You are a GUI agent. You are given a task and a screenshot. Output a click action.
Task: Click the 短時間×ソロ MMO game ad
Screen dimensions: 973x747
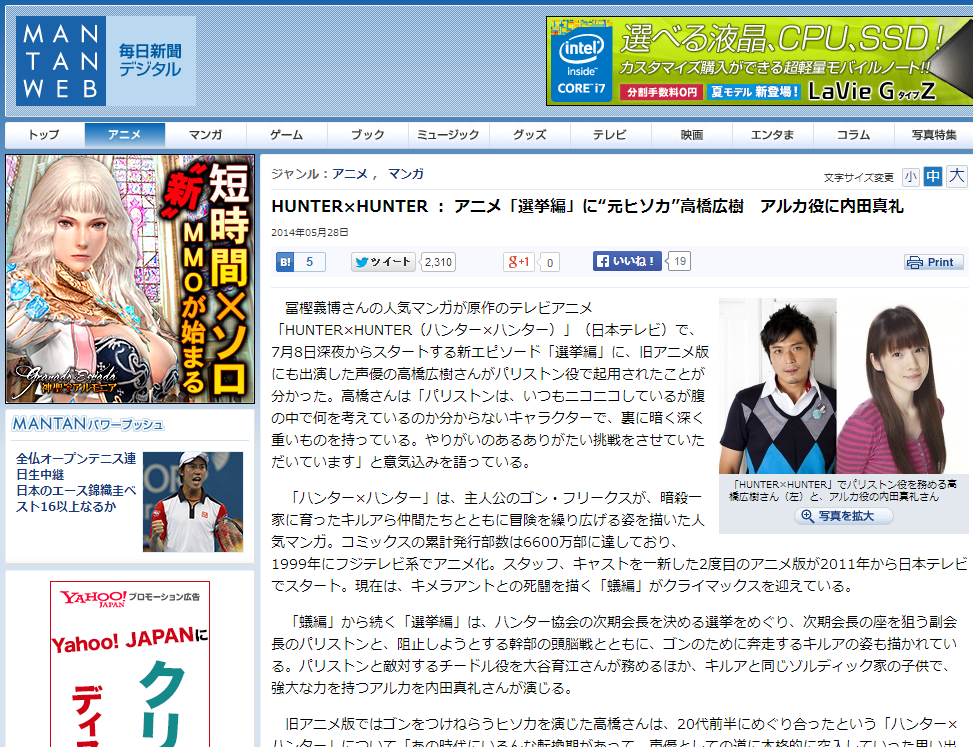click(130, 279)
